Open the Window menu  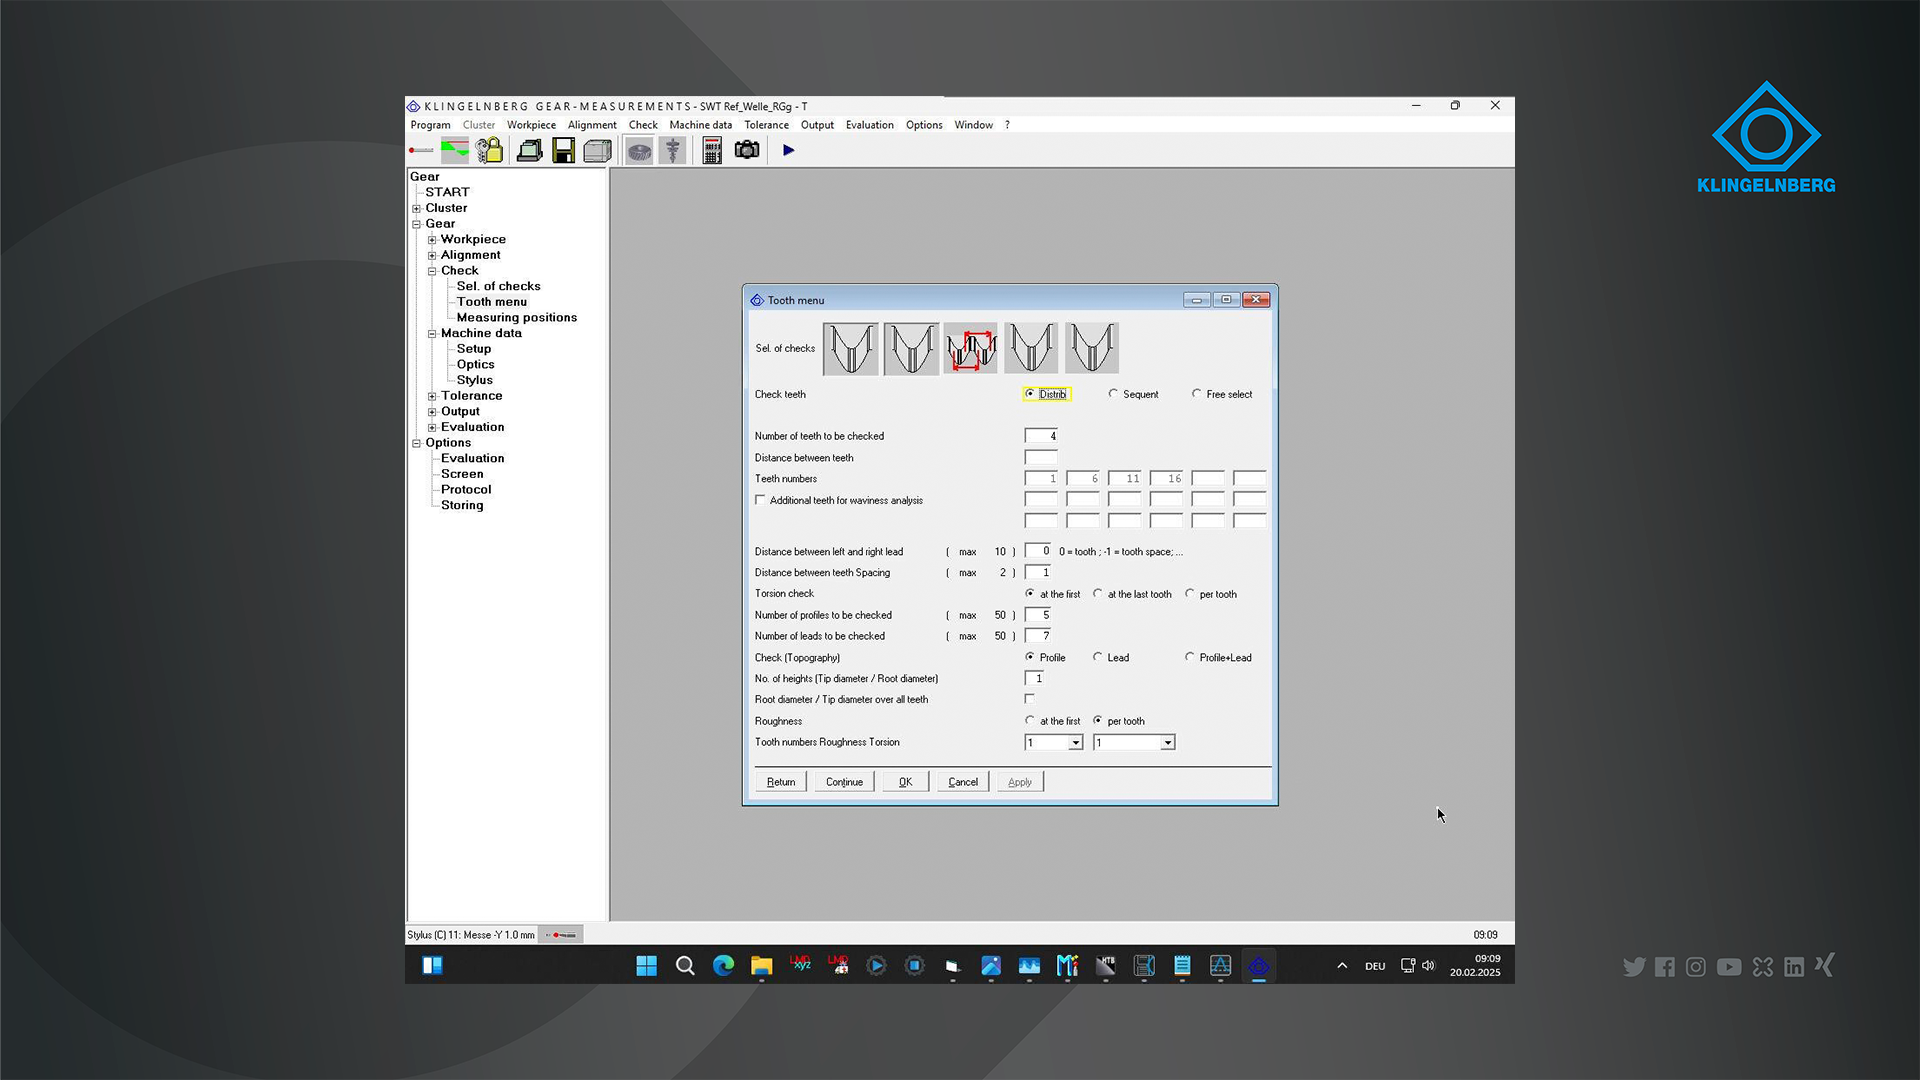point(973,125)
